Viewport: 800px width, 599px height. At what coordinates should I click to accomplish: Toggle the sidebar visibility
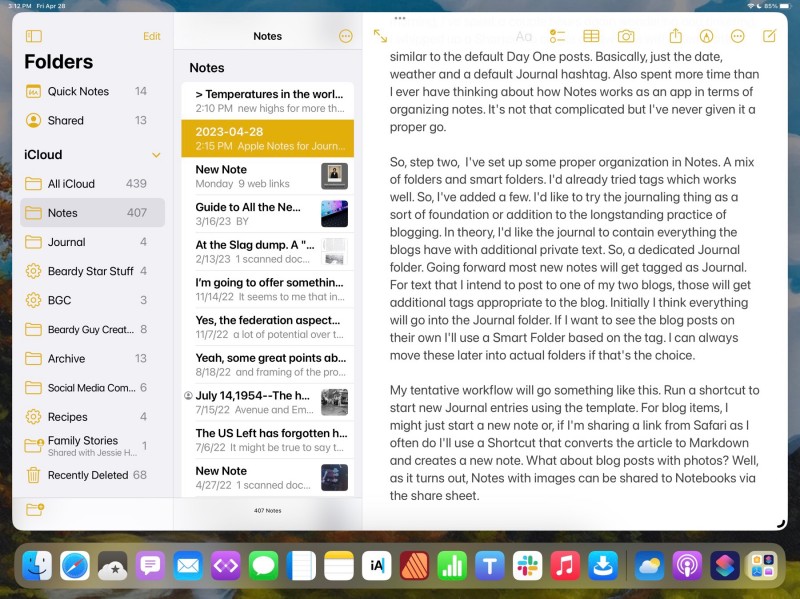pyautogui.click(x=33, y=36)
